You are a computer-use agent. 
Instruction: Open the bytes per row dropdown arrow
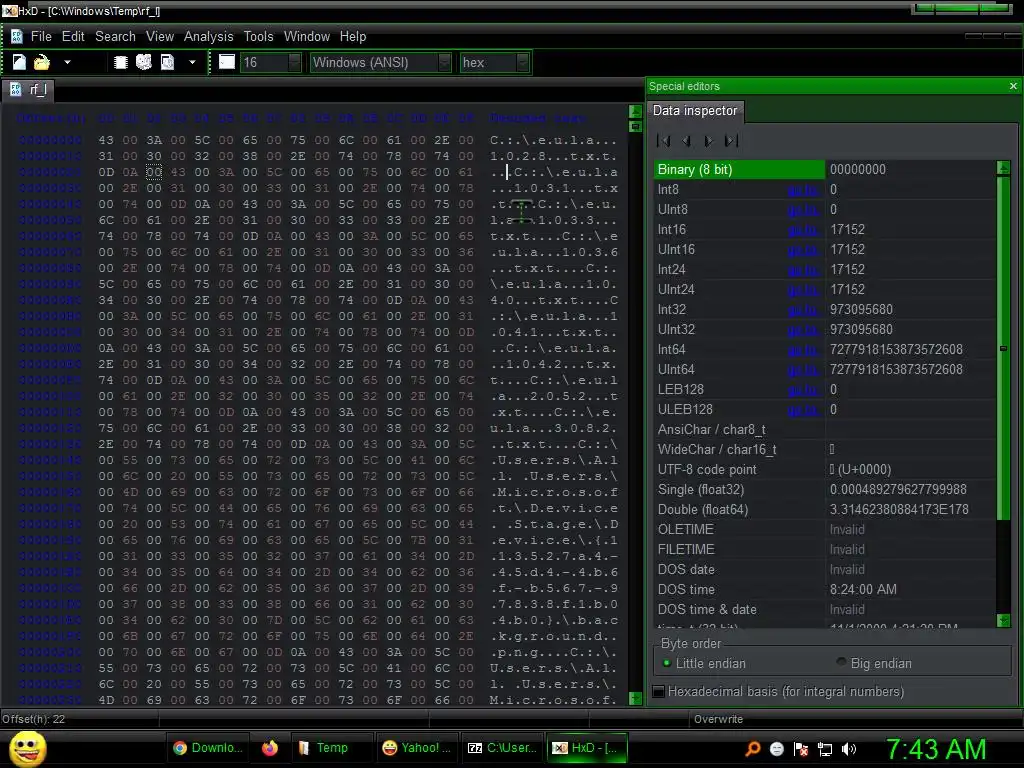(x=295, y=63)
